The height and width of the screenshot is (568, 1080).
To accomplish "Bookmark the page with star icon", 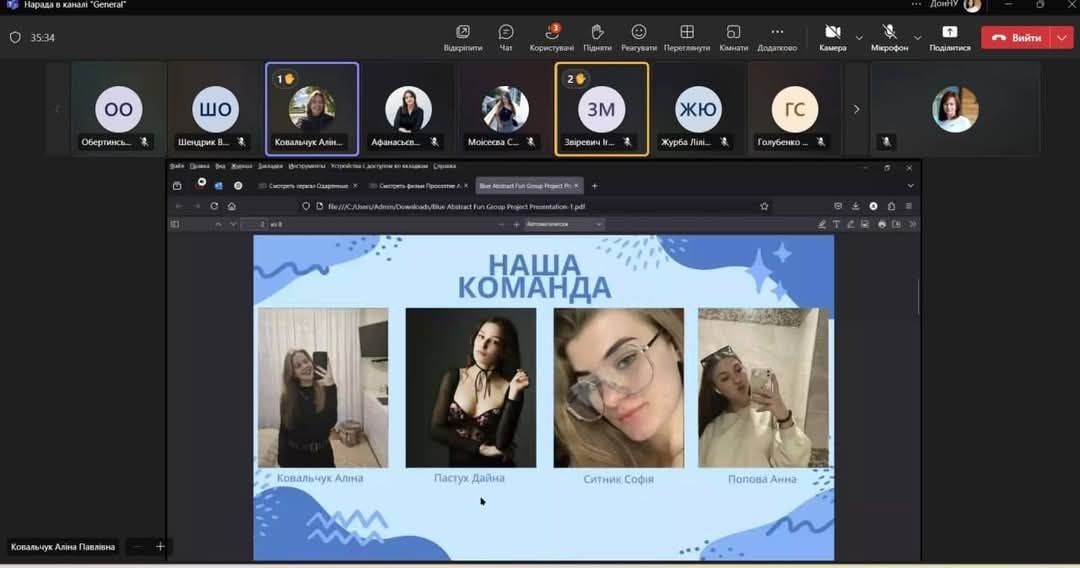I will tap(764, 206).
